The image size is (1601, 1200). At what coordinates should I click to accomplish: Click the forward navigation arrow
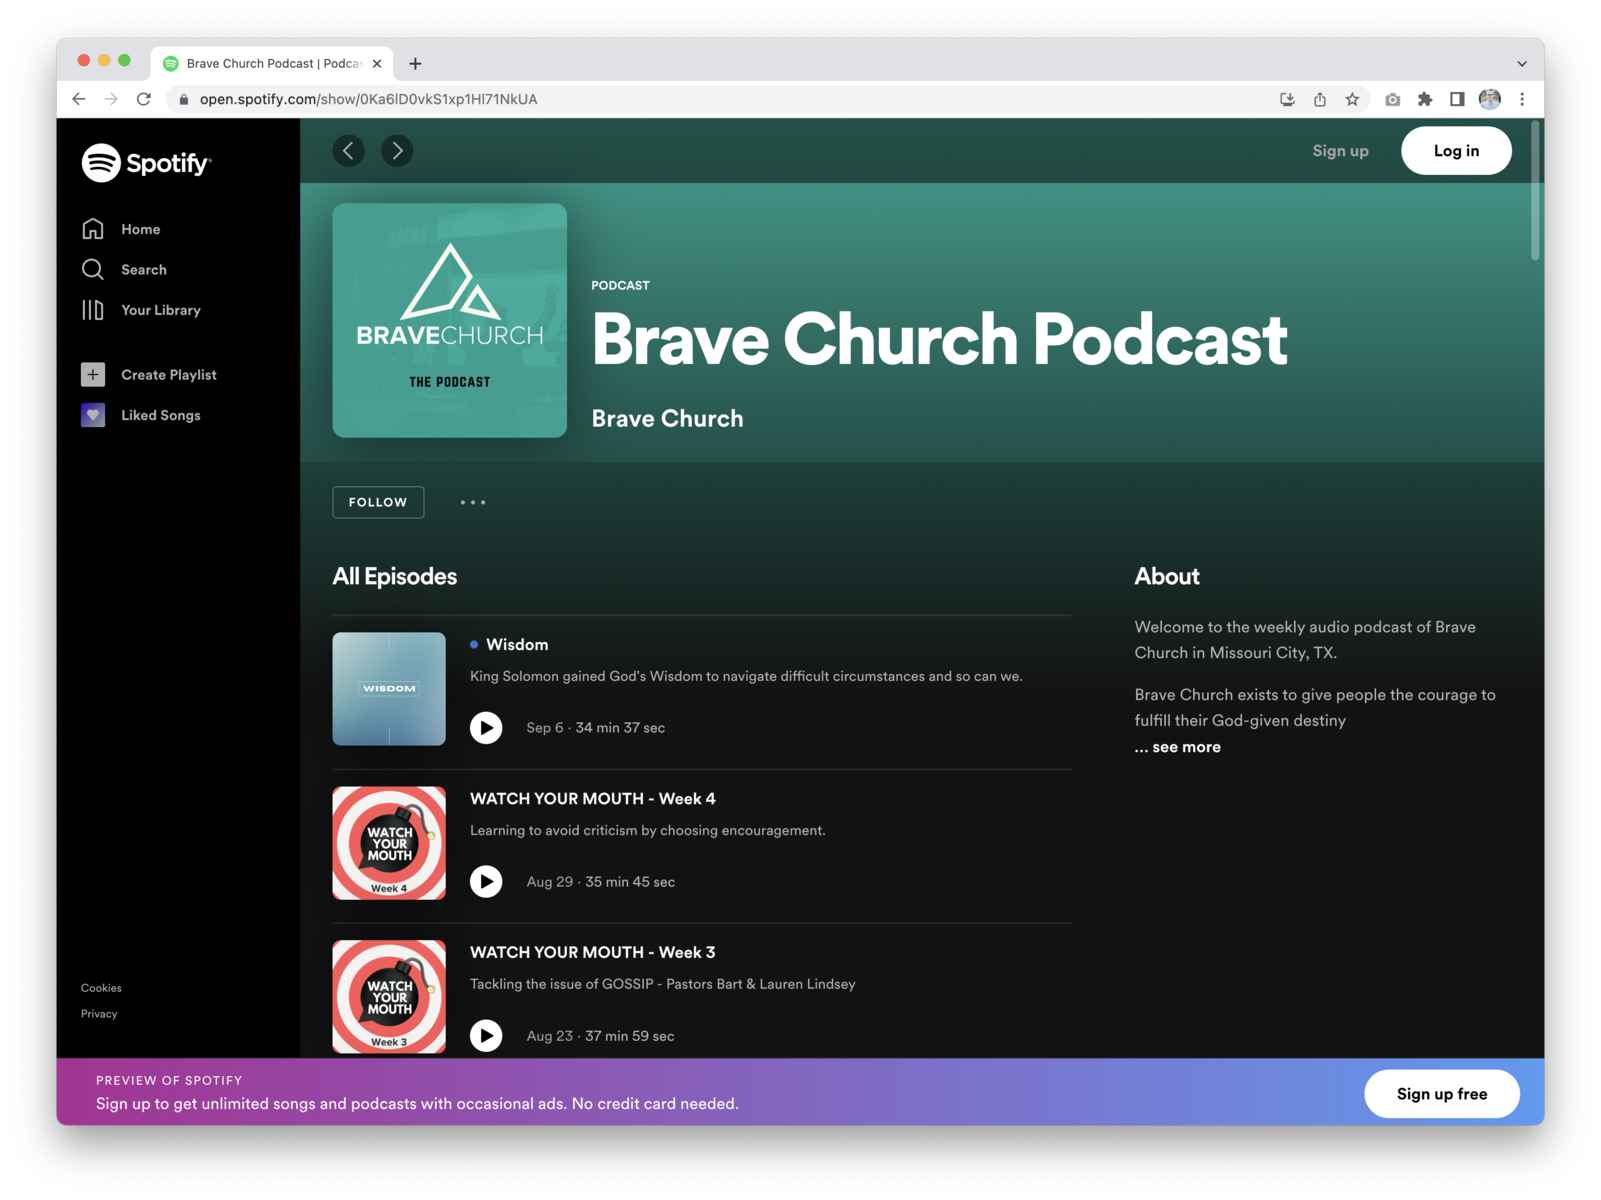click(x=397, y=150)
